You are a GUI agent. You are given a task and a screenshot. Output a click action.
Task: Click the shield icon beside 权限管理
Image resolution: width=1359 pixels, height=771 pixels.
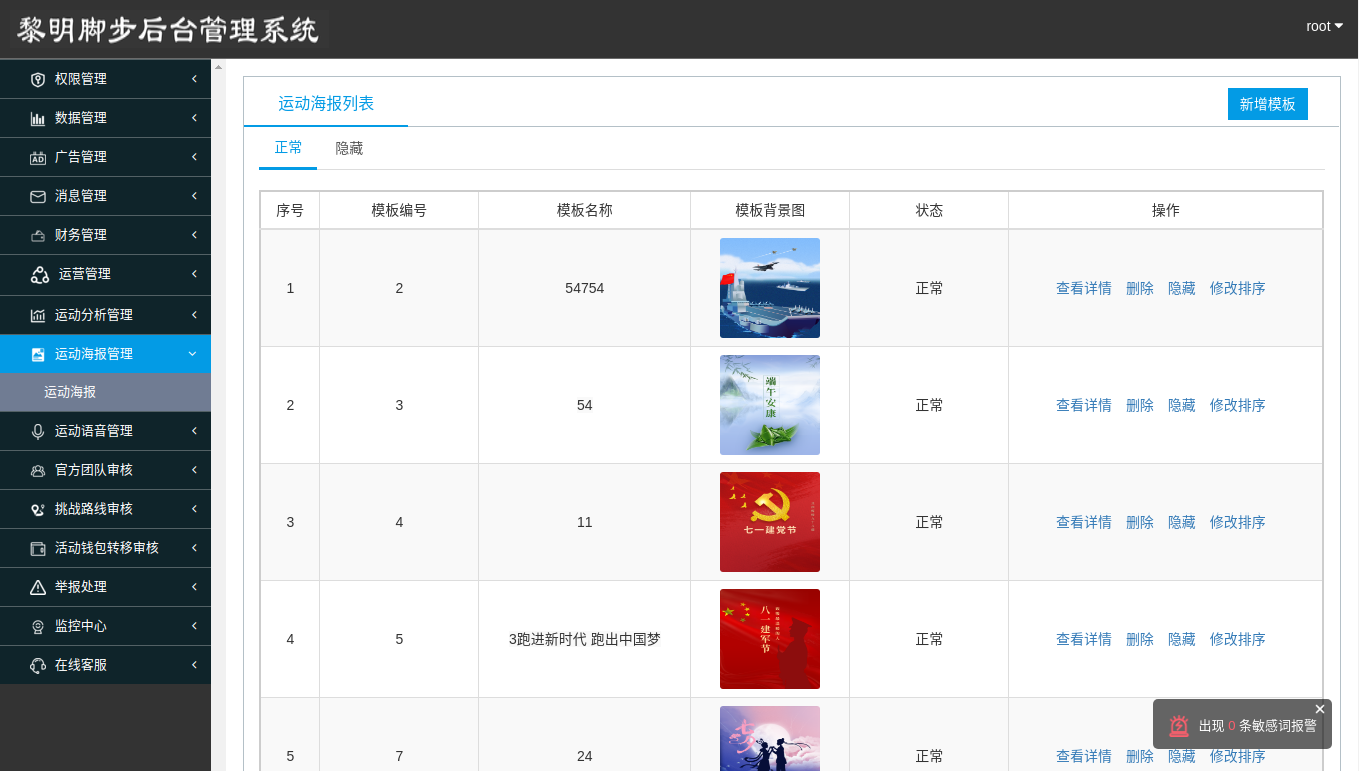[x=38, y=79]
